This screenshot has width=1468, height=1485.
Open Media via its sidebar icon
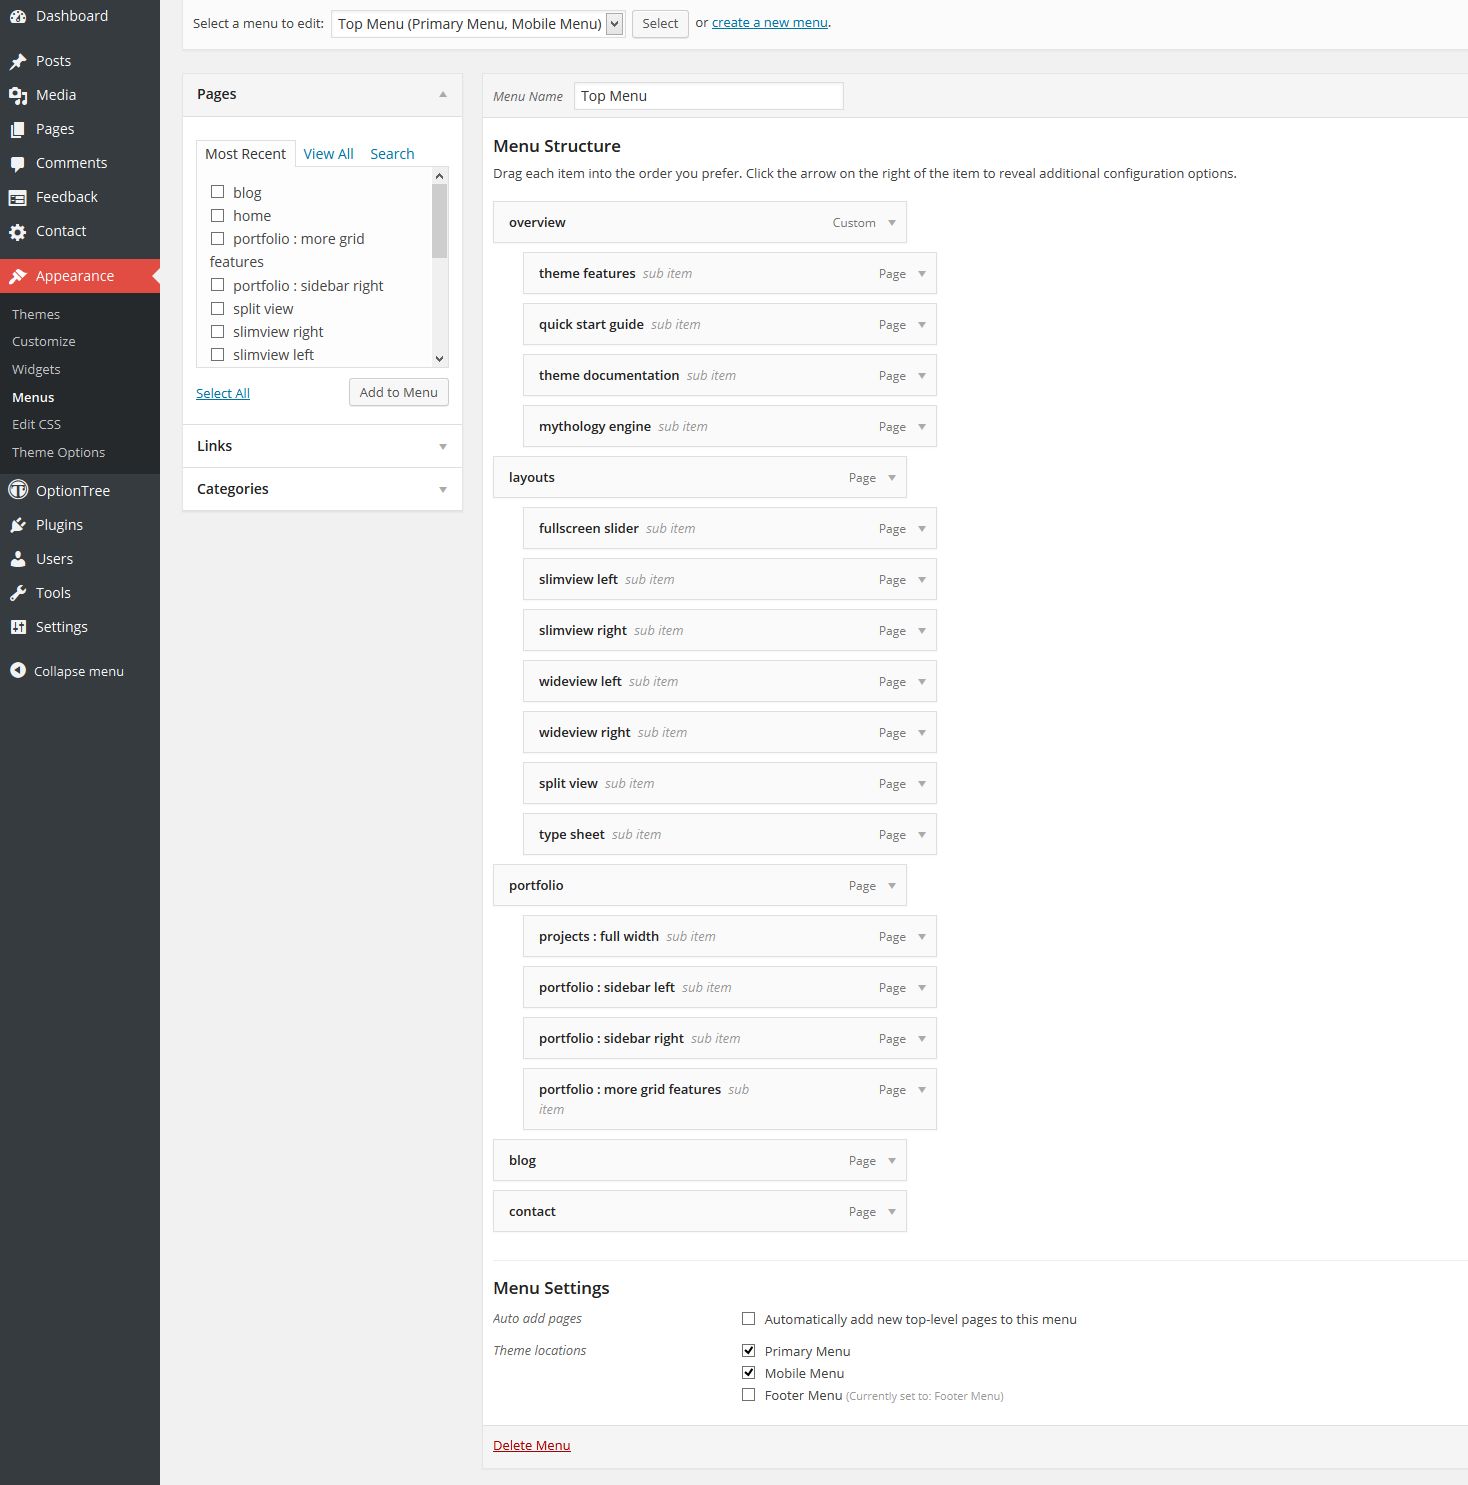pos(18,95)
